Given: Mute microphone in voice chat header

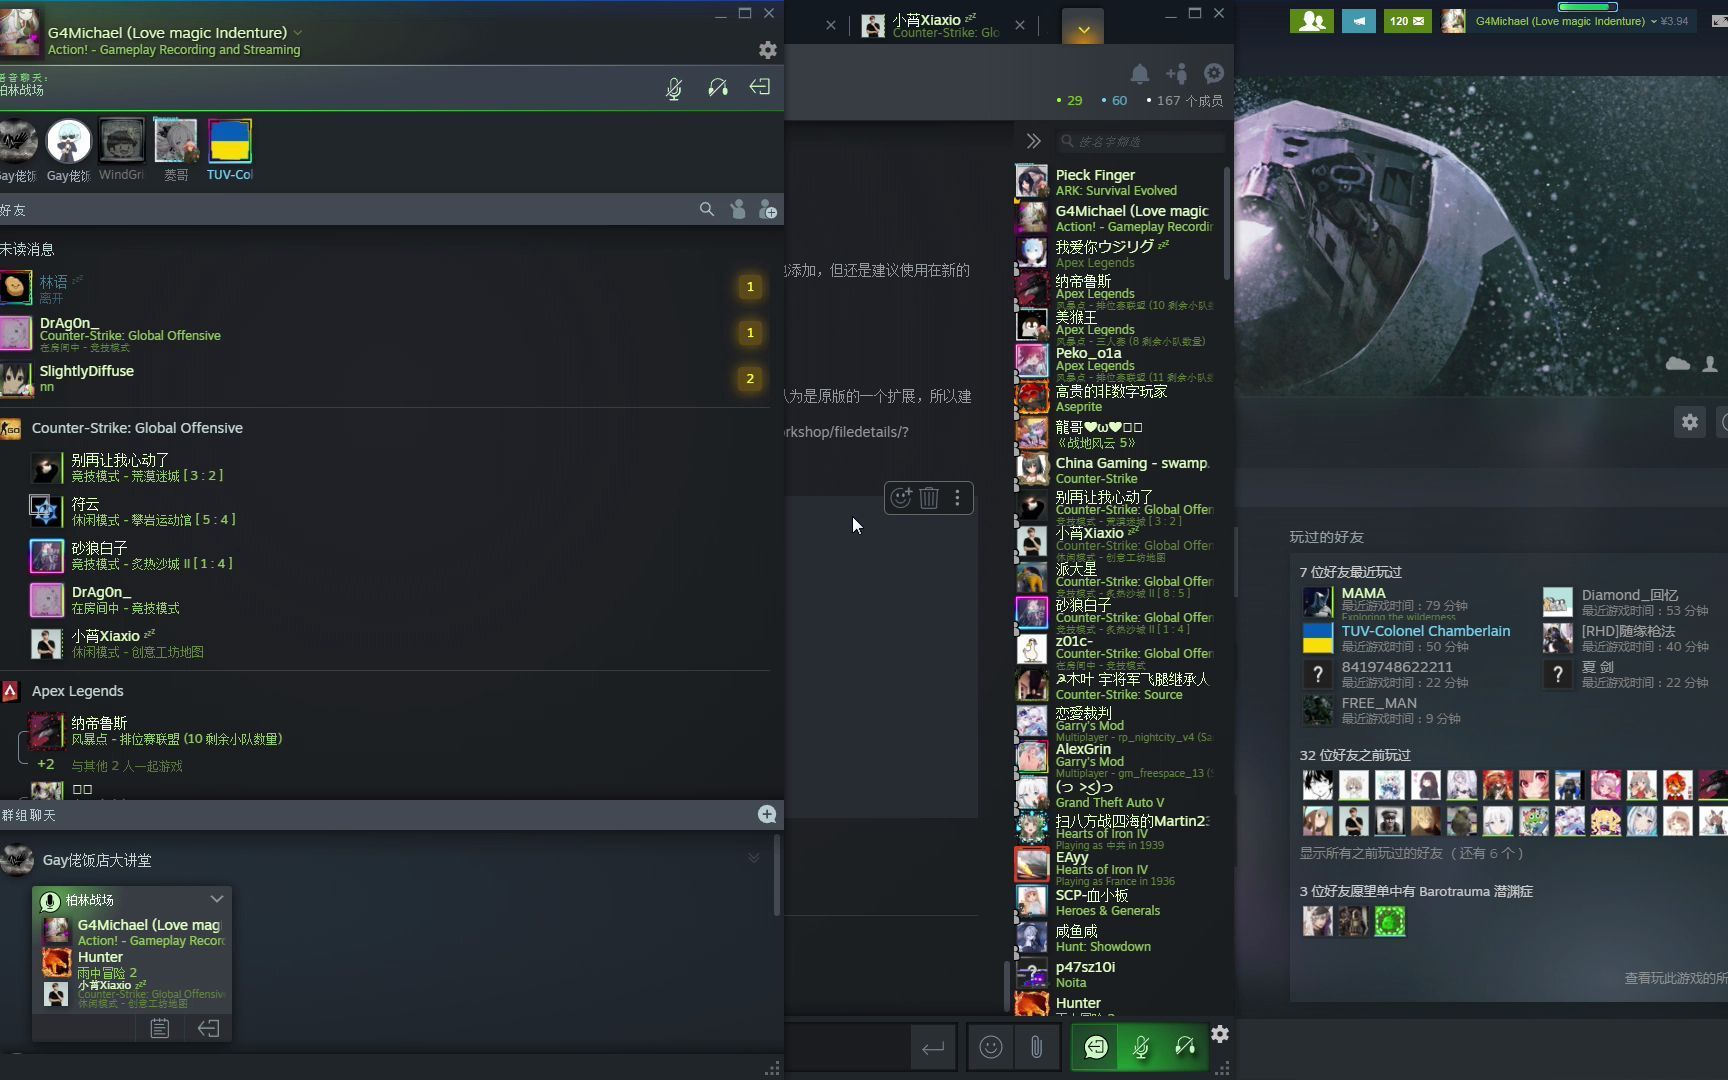Looking at the screenshot, I should [x=674, y=88].
